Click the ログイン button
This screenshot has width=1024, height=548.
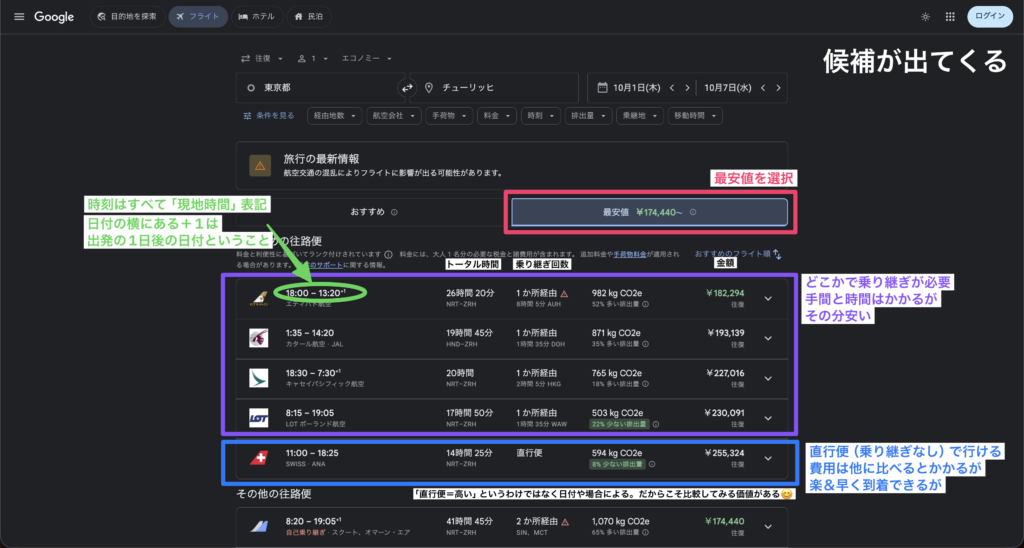click(990, 16)
